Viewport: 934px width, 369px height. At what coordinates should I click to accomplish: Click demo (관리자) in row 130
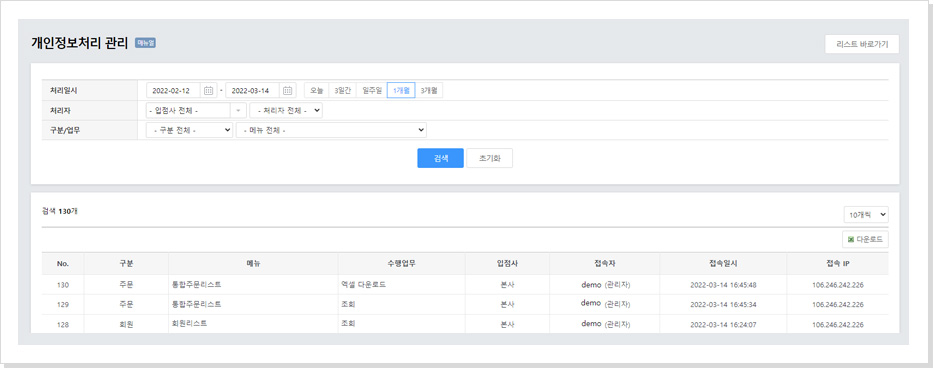(605, 285)
